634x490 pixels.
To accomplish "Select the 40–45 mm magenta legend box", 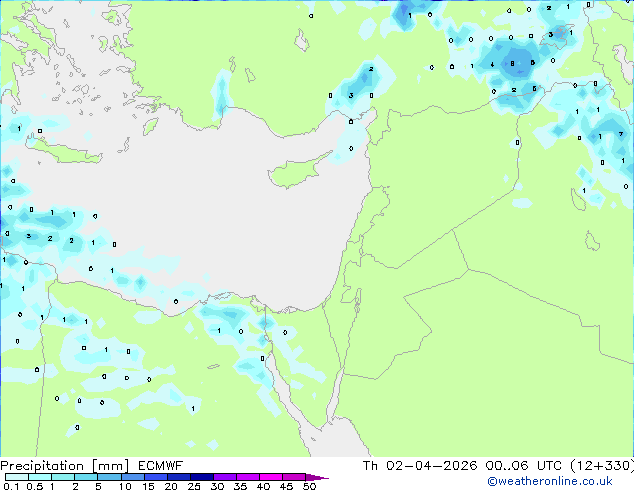I will coord(271,477).
